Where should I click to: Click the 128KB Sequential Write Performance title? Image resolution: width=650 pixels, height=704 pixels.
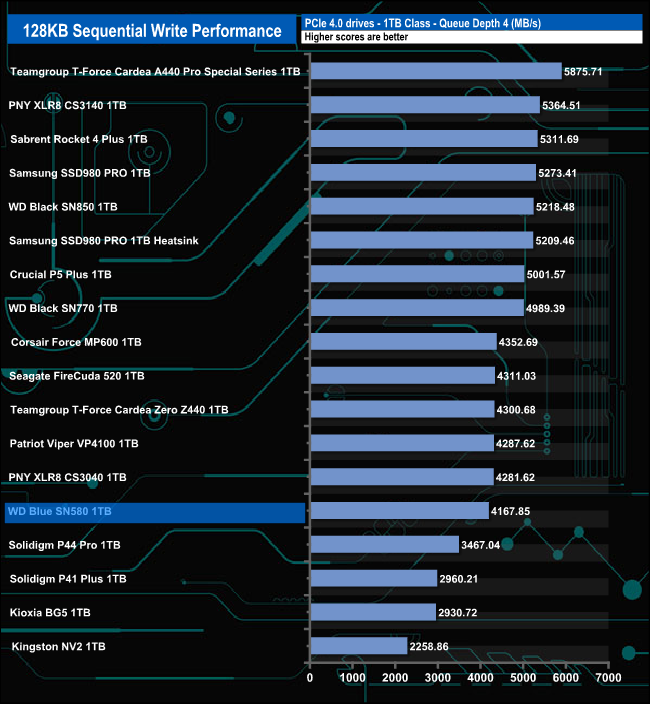152,31
